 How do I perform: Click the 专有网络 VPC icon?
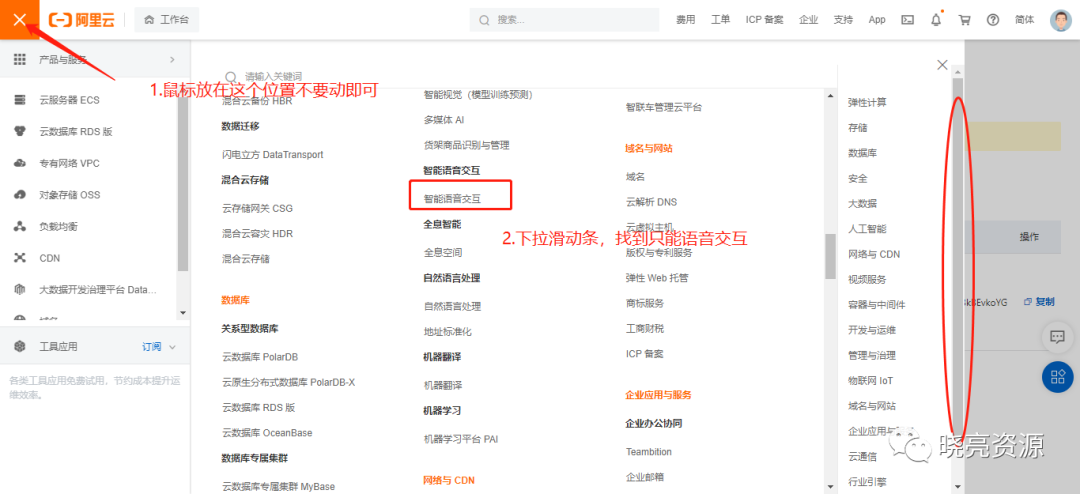pos(20,163)
